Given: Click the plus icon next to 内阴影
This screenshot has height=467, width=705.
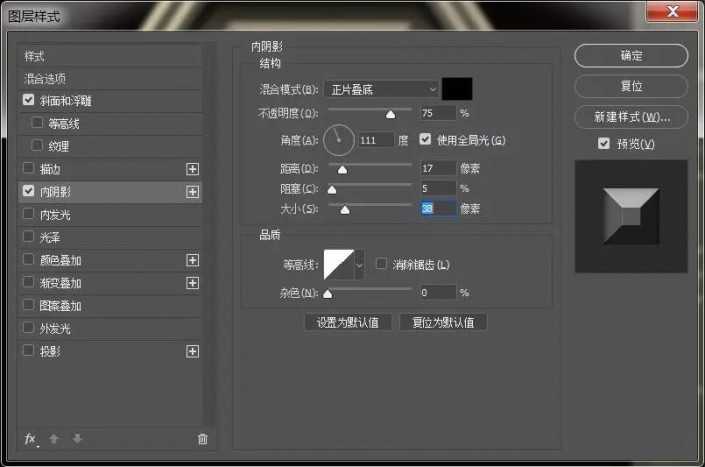Looking at the screenshot, I should coord(193,191).
